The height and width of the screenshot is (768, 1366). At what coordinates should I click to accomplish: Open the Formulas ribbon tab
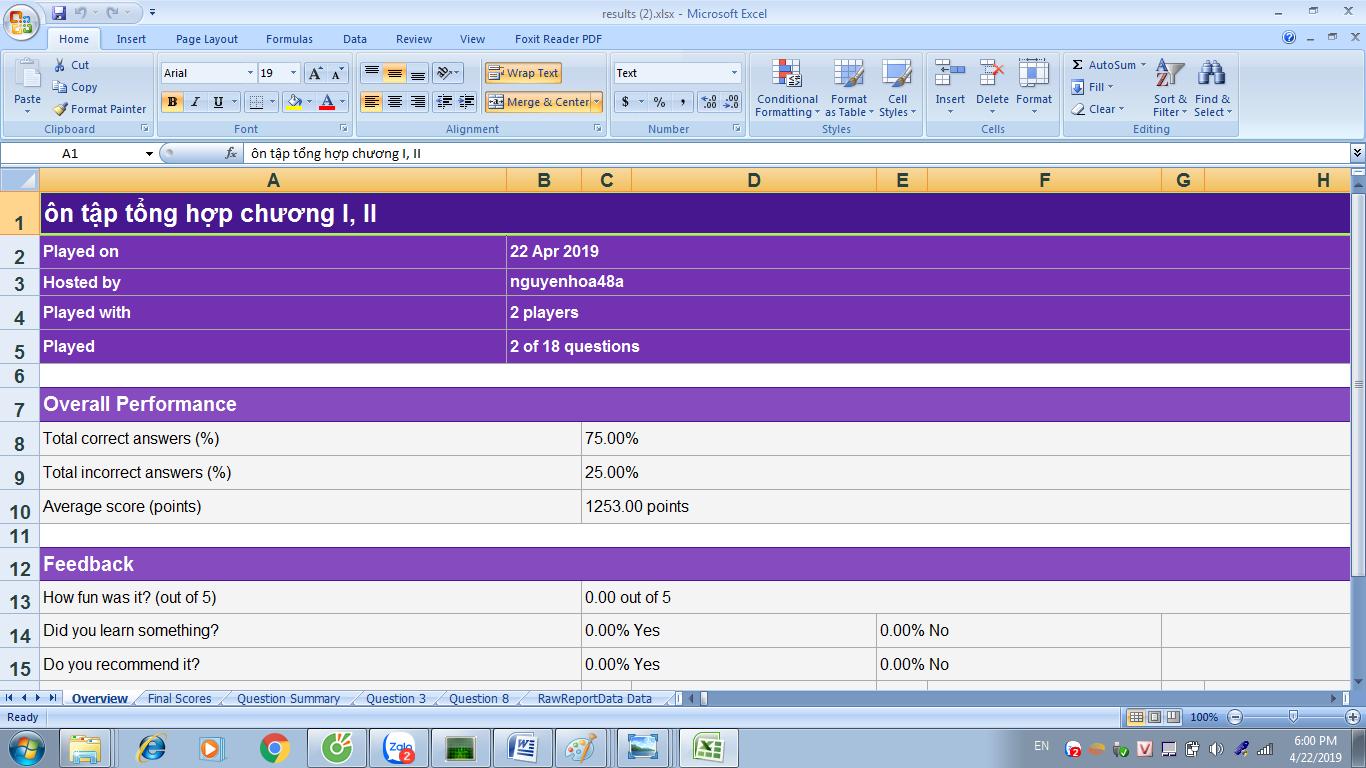click(289, 39)
